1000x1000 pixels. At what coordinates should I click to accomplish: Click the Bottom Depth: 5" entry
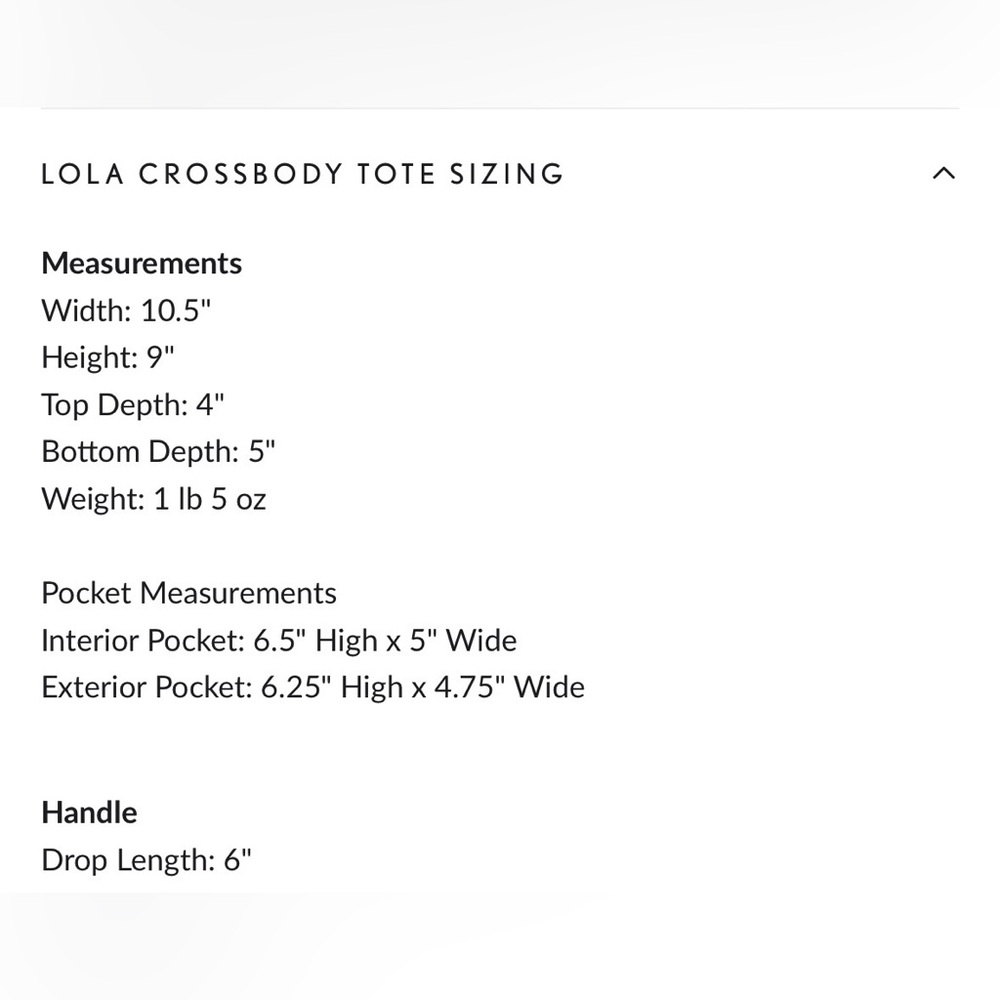point(159,451)
